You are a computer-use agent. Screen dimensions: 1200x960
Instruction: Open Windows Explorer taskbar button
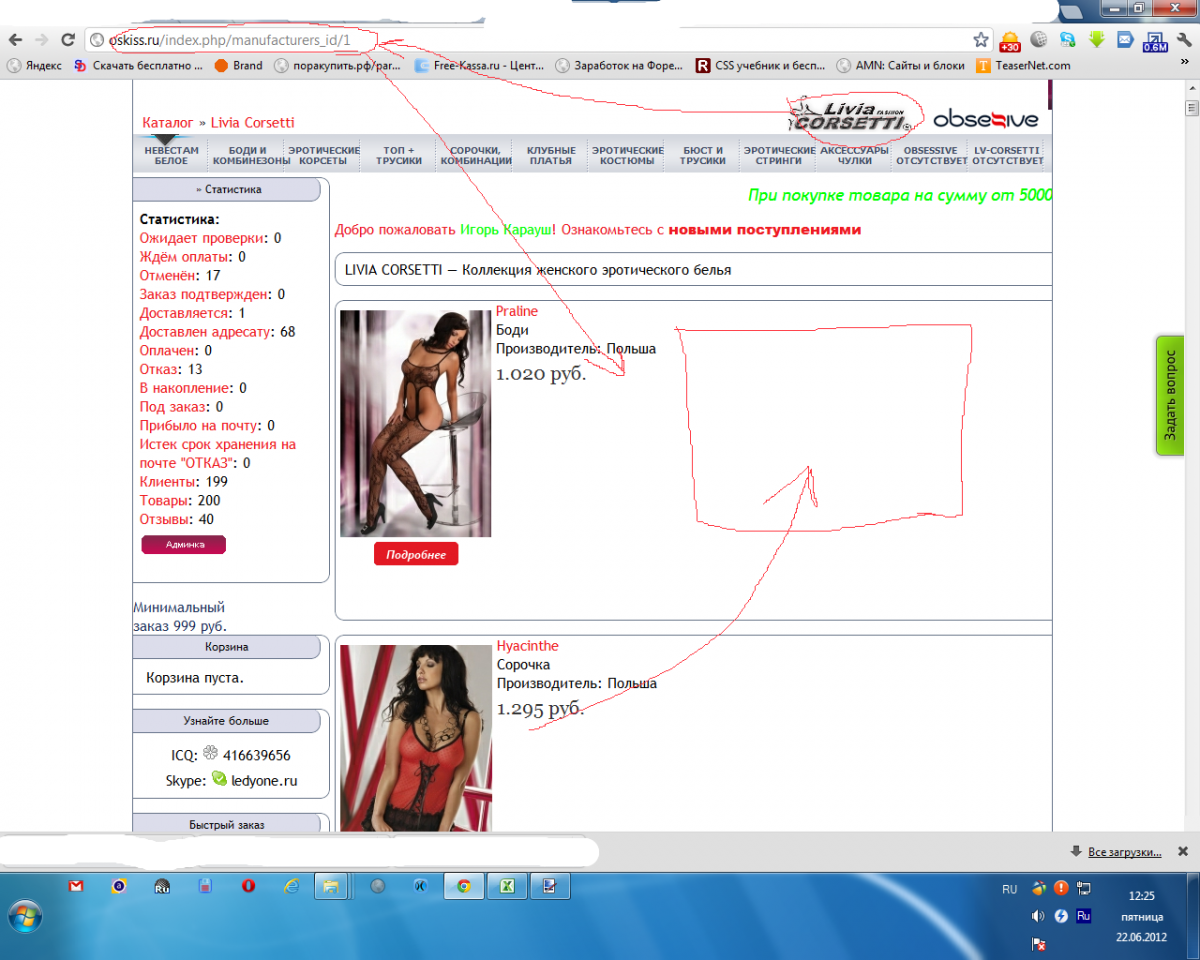pyautogui.click(x=330, y=886)
